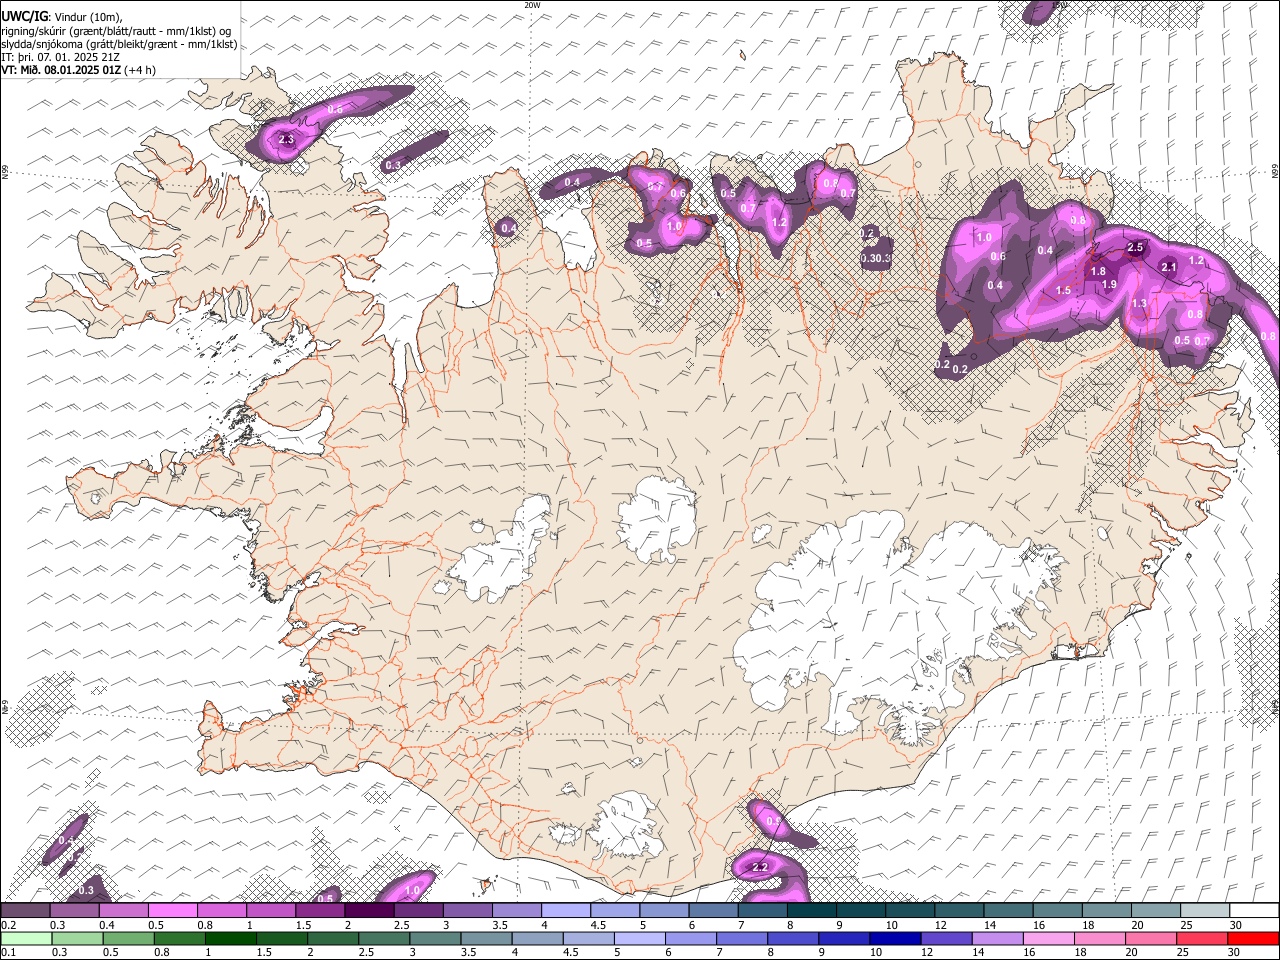
Task: Click the light pink swatch labeled 16
Action: (x=1048, y=939)
